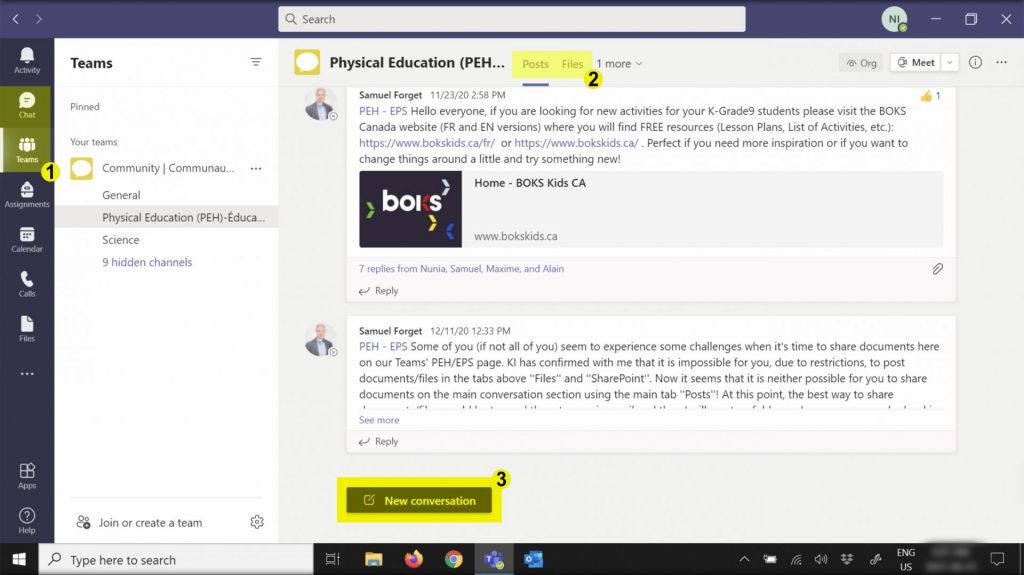Screen dimensions: 1024x575
Task: Open Files in the left rail
Action: click(27, 329)
